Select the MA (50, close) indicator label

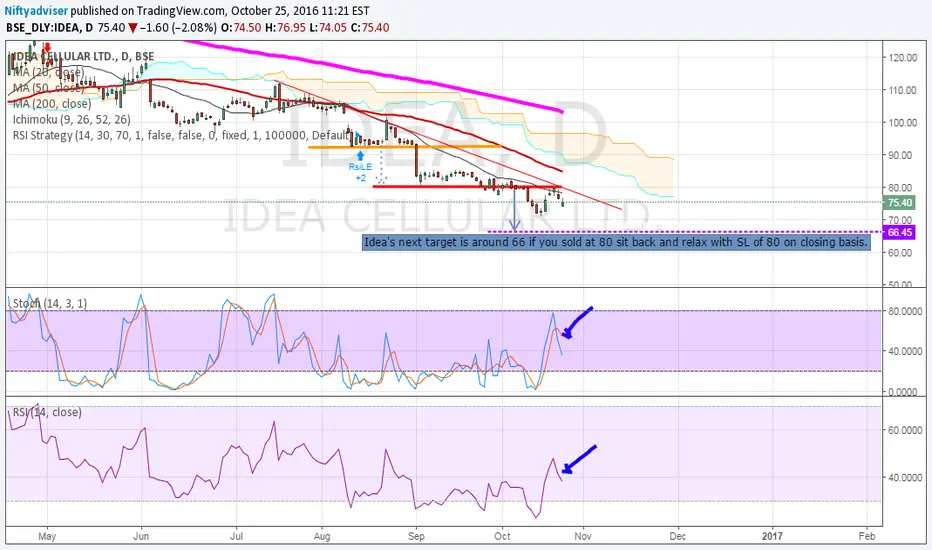[49, 88]
